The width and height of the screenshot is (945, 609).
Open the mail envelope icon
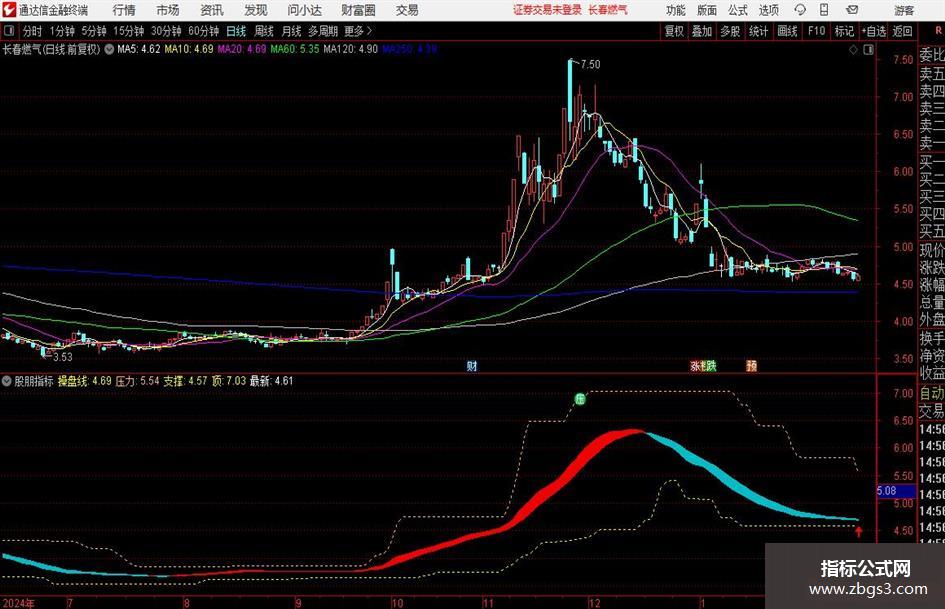click(x=852, y=10)
